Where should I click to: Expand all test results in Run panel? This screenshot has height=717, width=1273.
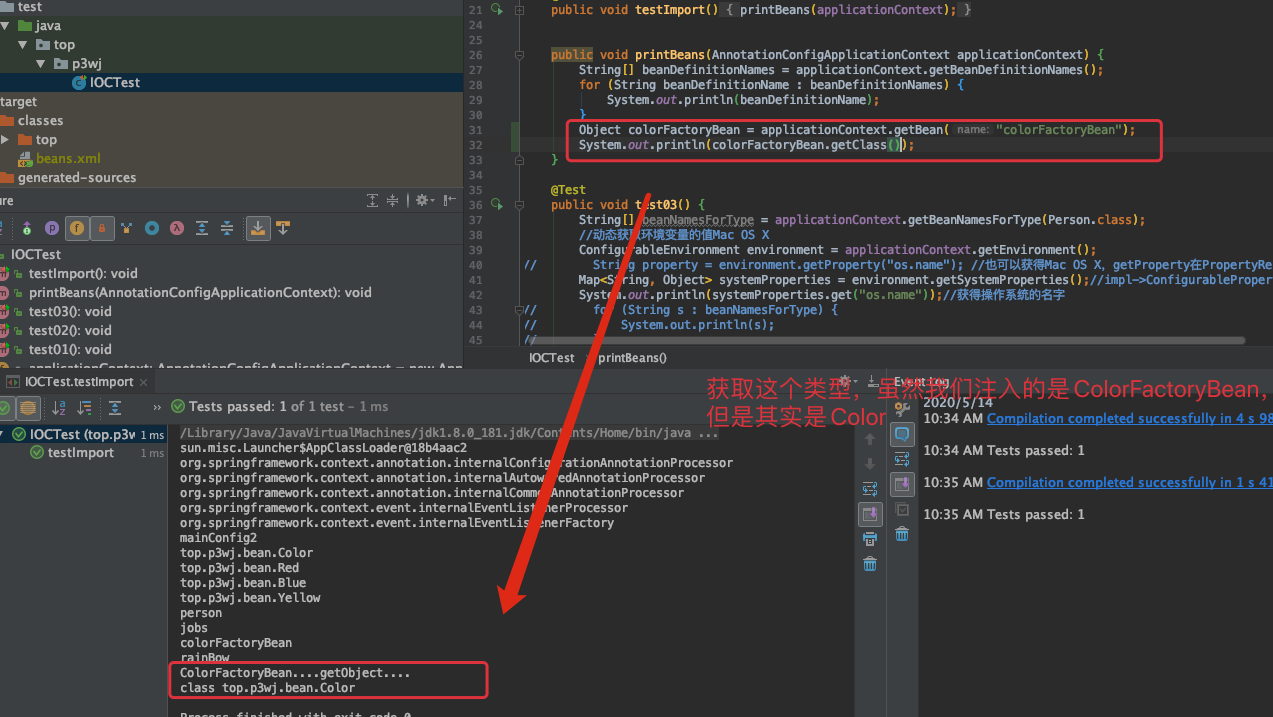point(115,407)
